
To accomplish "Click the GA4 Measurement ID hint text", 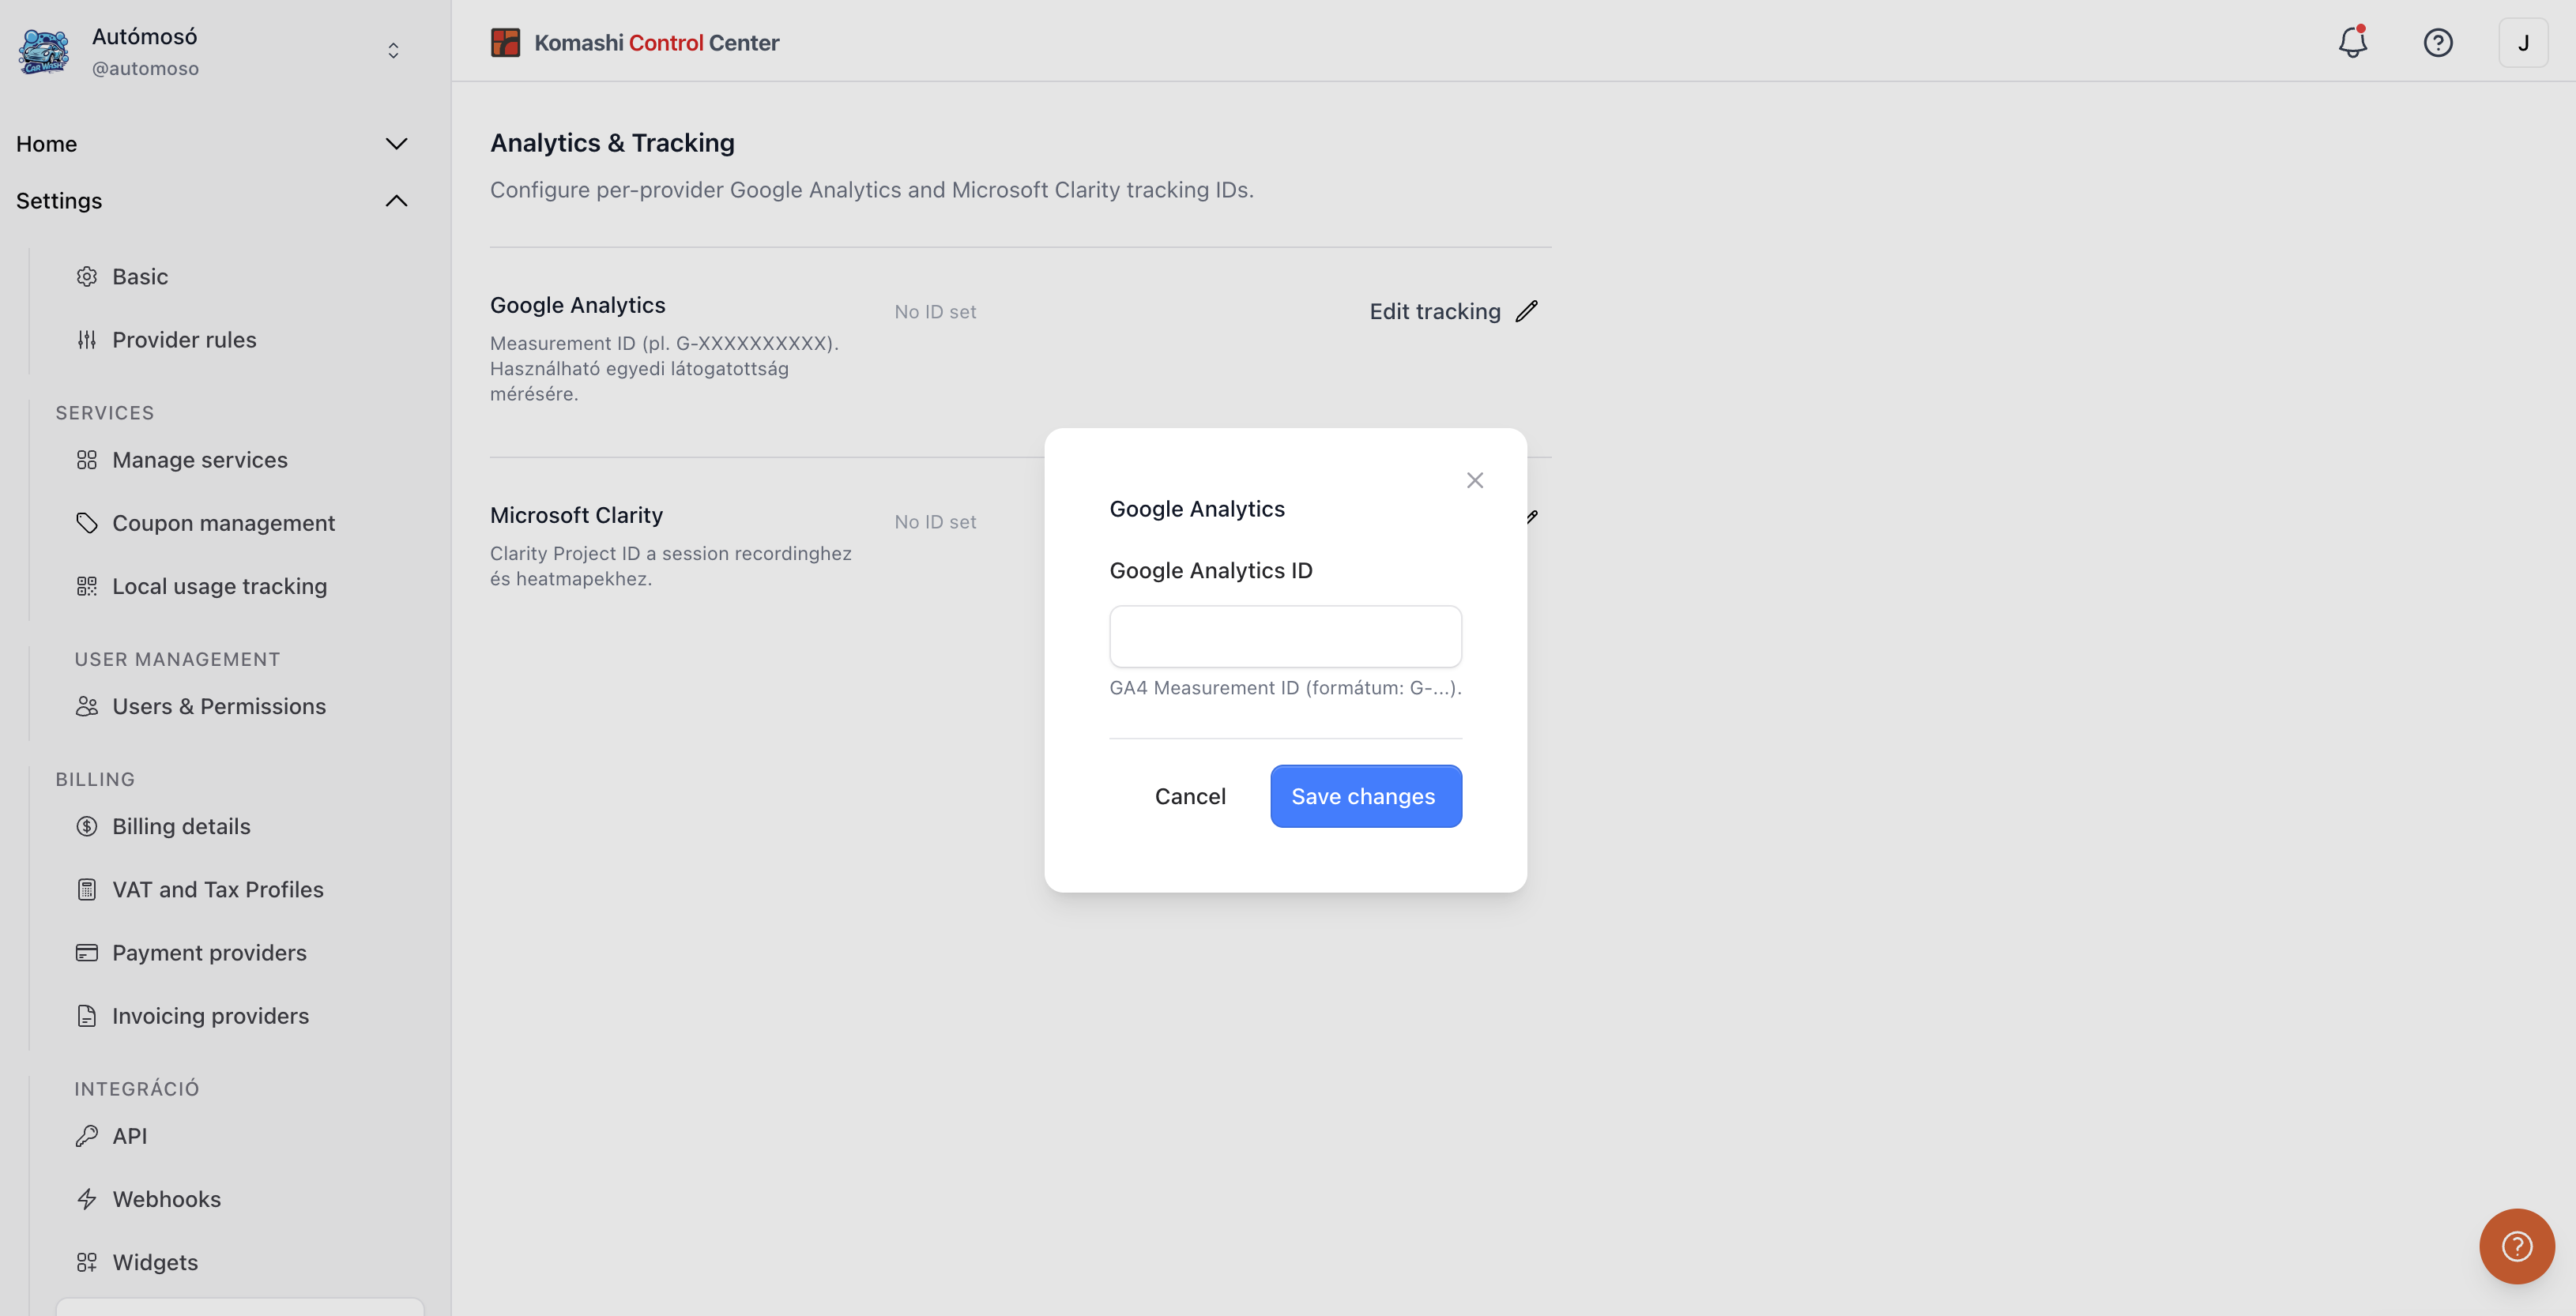I will tap(1285, 688).
